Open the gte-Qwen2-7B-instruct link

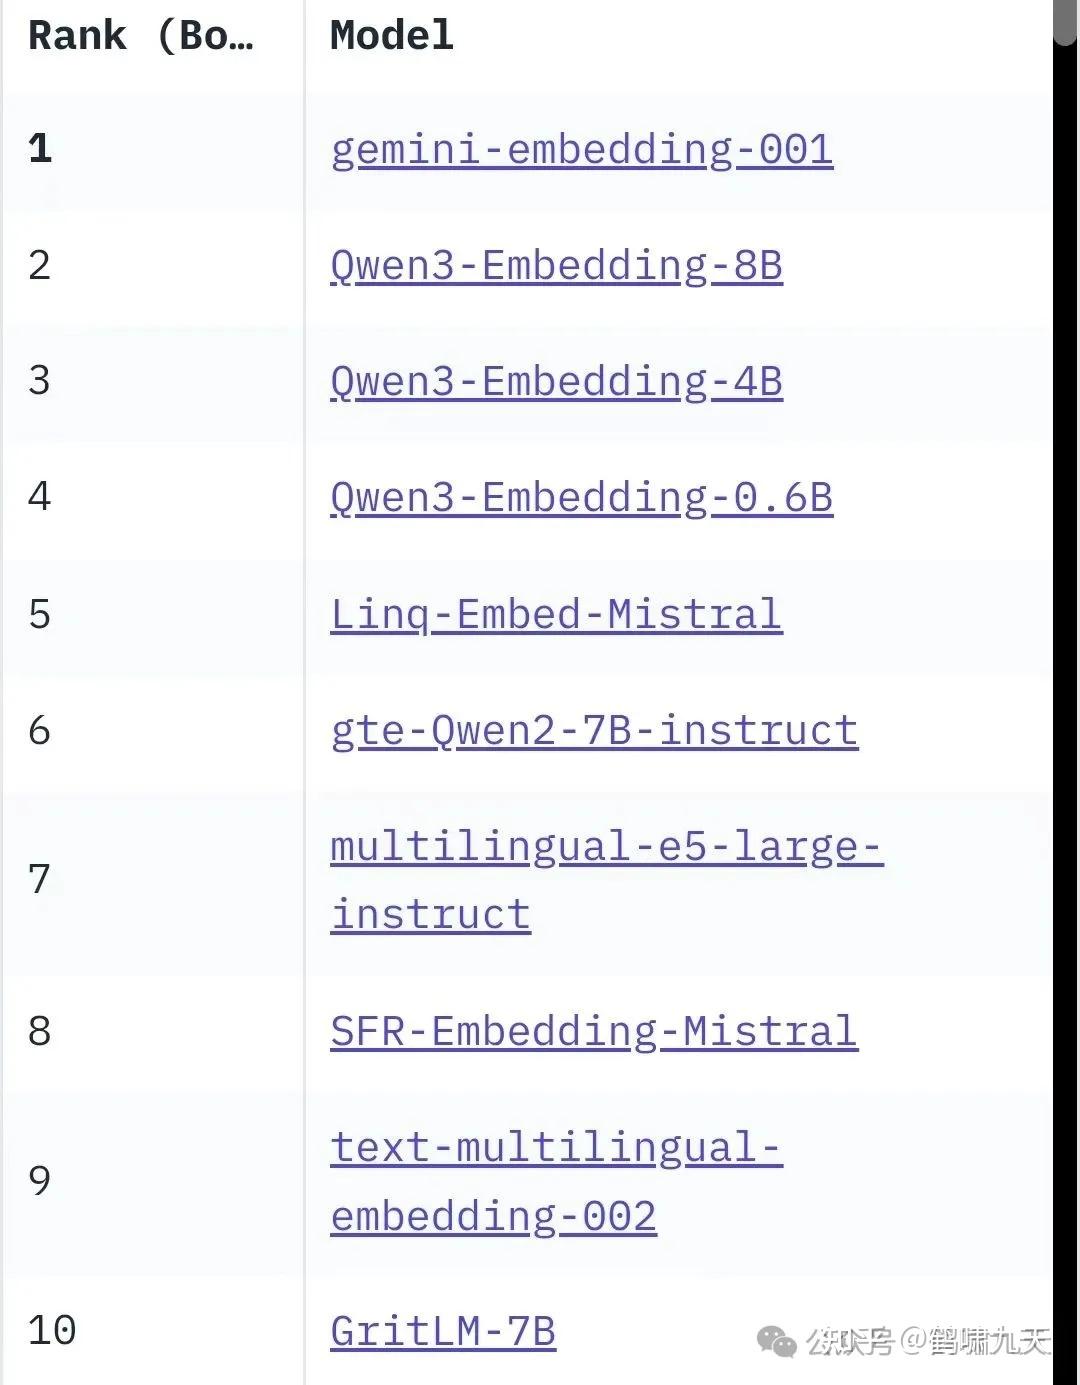pos(594,730)
